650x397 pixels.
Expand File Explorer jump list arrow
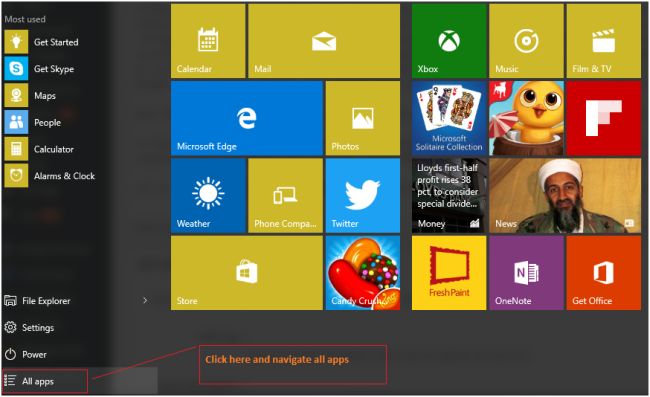[145, 300]
